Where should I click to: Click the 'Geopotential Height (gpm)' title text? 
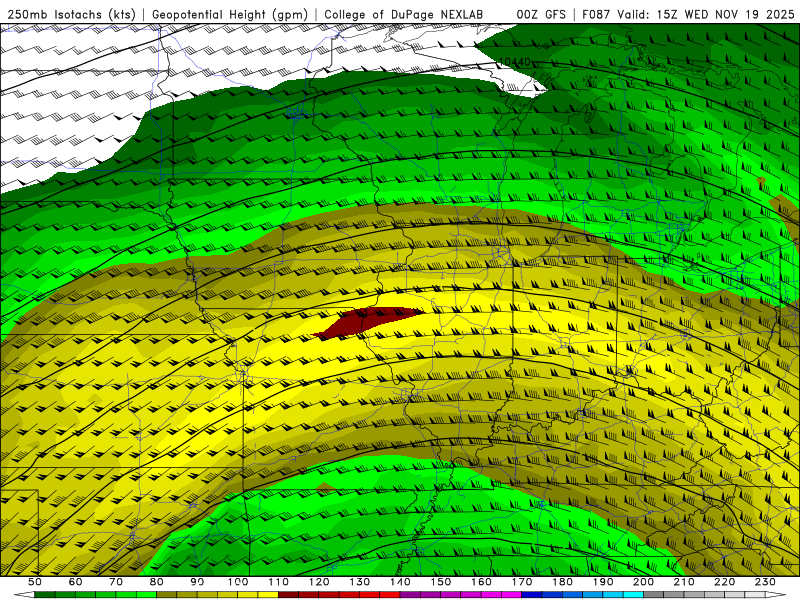(230, 14)
